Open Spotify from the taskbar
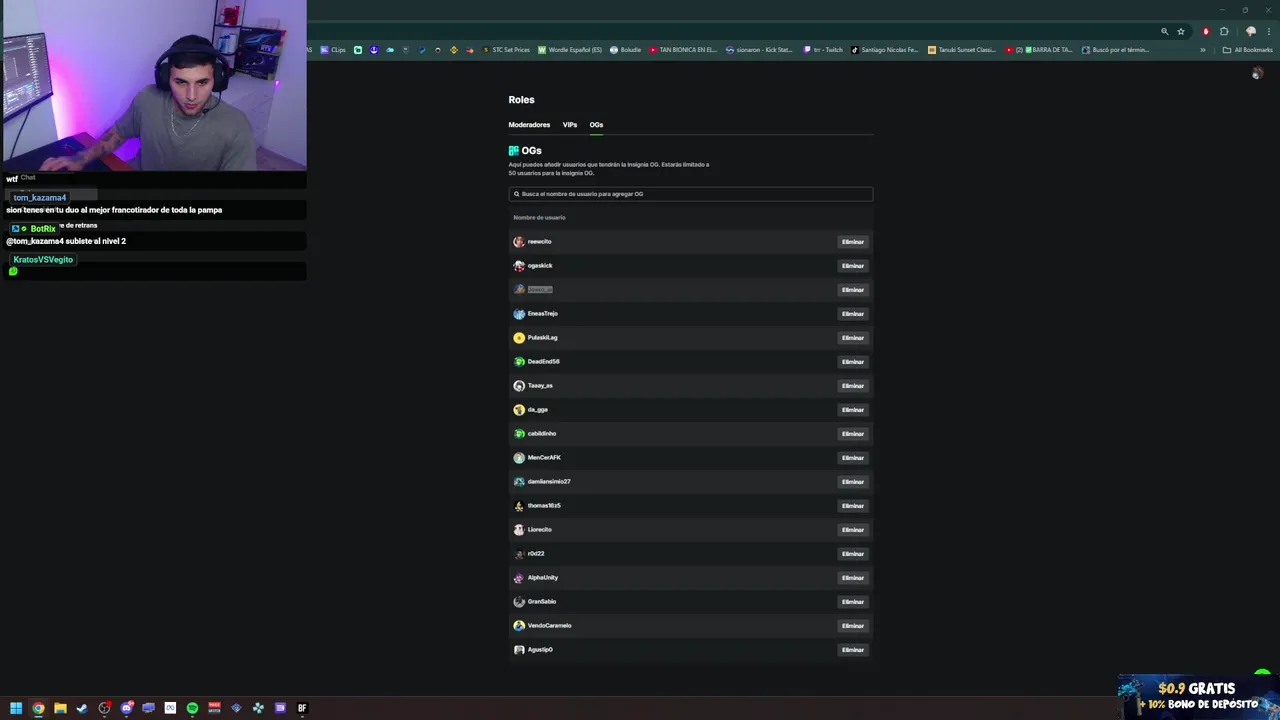The image size is (1280, 720). [192, 708]
